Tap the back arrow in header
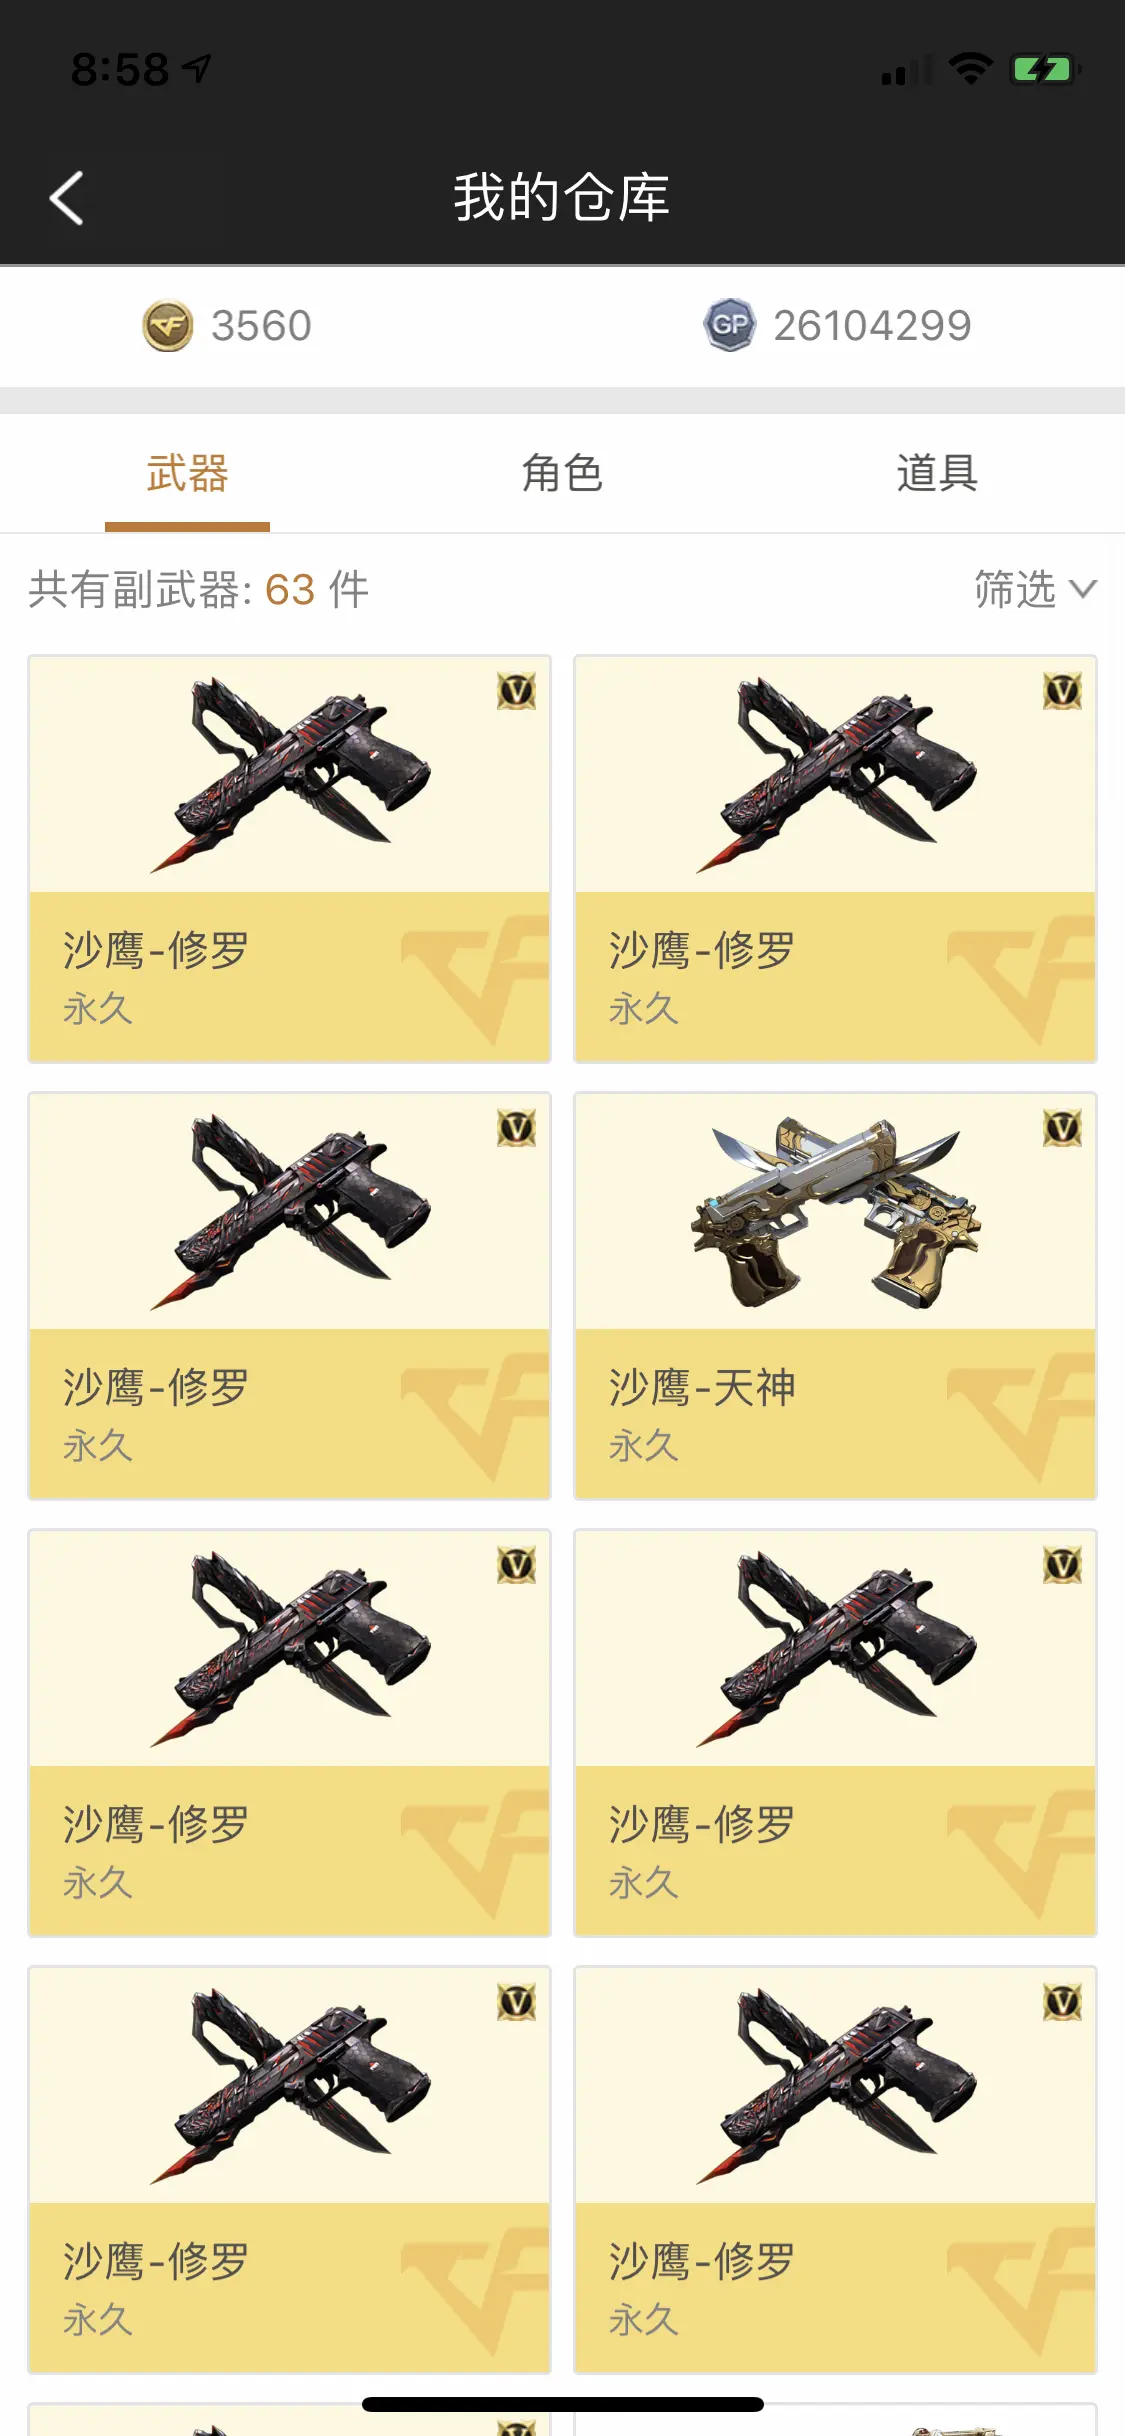The width and height of the screenshot is (1125, 2436). pyautogui.click(x=67, y=197)
